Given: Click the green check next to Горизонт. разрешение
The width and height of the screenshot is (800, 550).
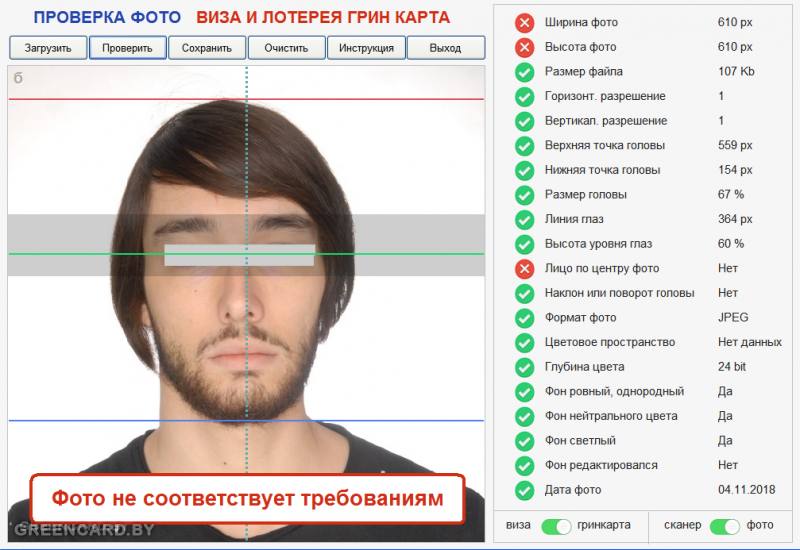Looking at the screenshot, I should click(x=524, y=96).
